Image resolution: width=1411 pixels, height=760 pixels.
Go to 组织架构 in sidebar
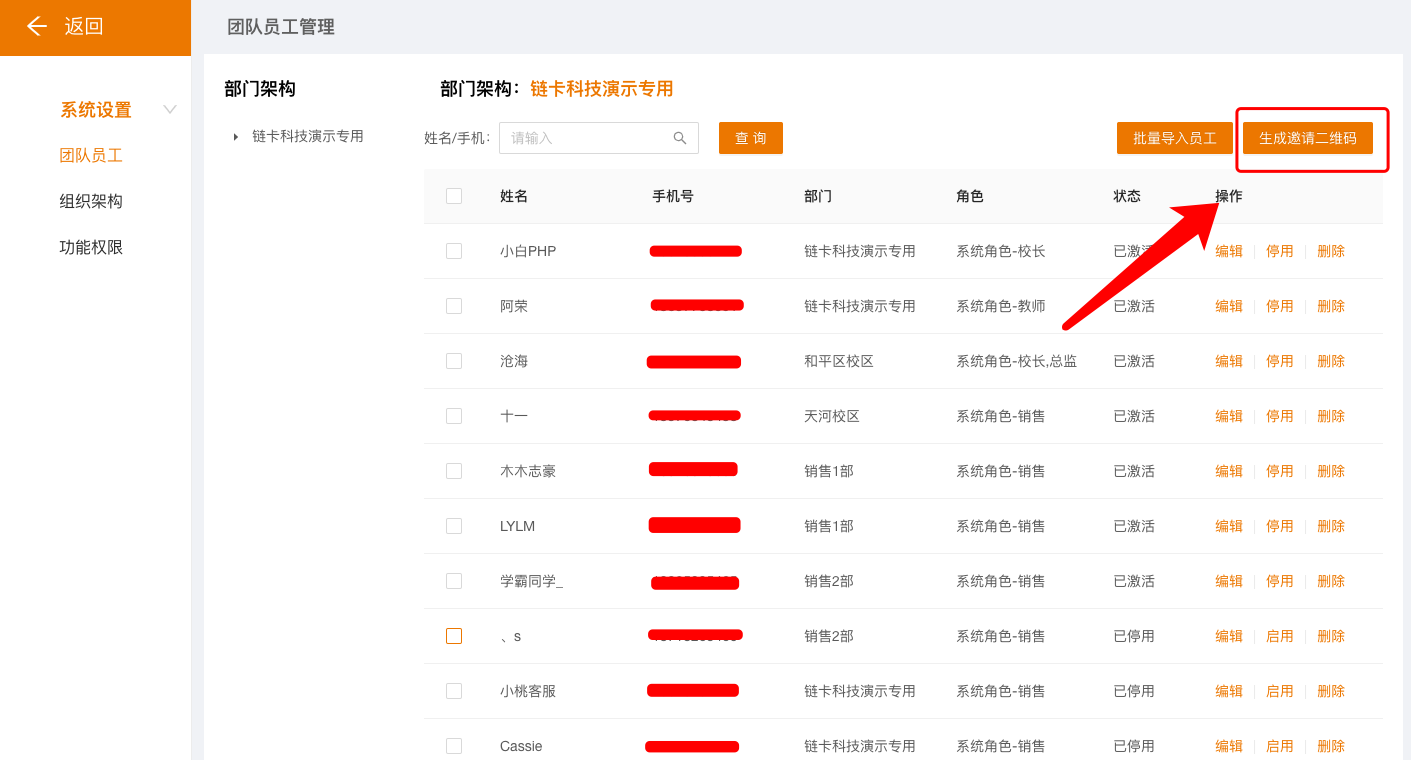91,201
